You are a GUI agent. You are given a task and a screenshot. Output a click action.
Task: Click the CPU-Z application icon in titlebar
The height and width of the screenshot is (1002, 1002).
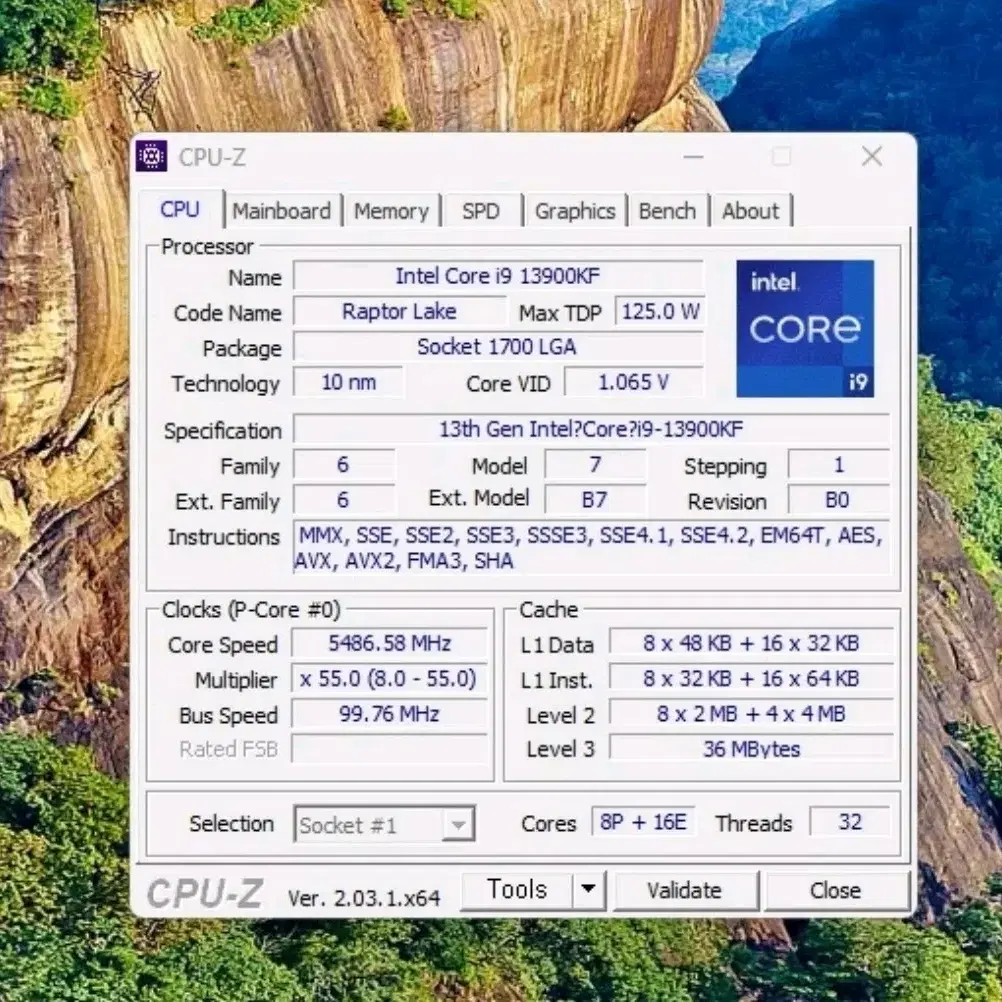(152, 156)
